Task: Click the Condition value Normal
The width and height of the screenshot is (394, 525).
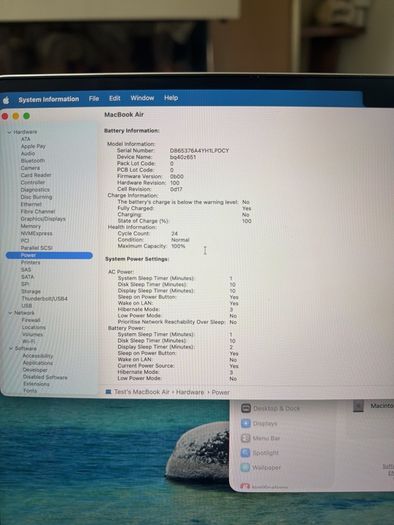Action: coord(180,240)
